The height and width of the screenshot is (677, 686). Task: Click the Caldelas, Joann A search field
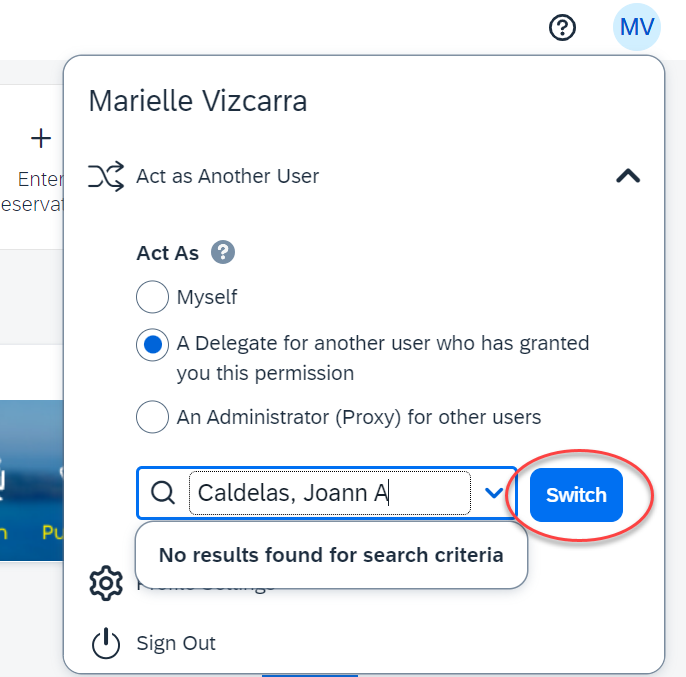(330, 492)
